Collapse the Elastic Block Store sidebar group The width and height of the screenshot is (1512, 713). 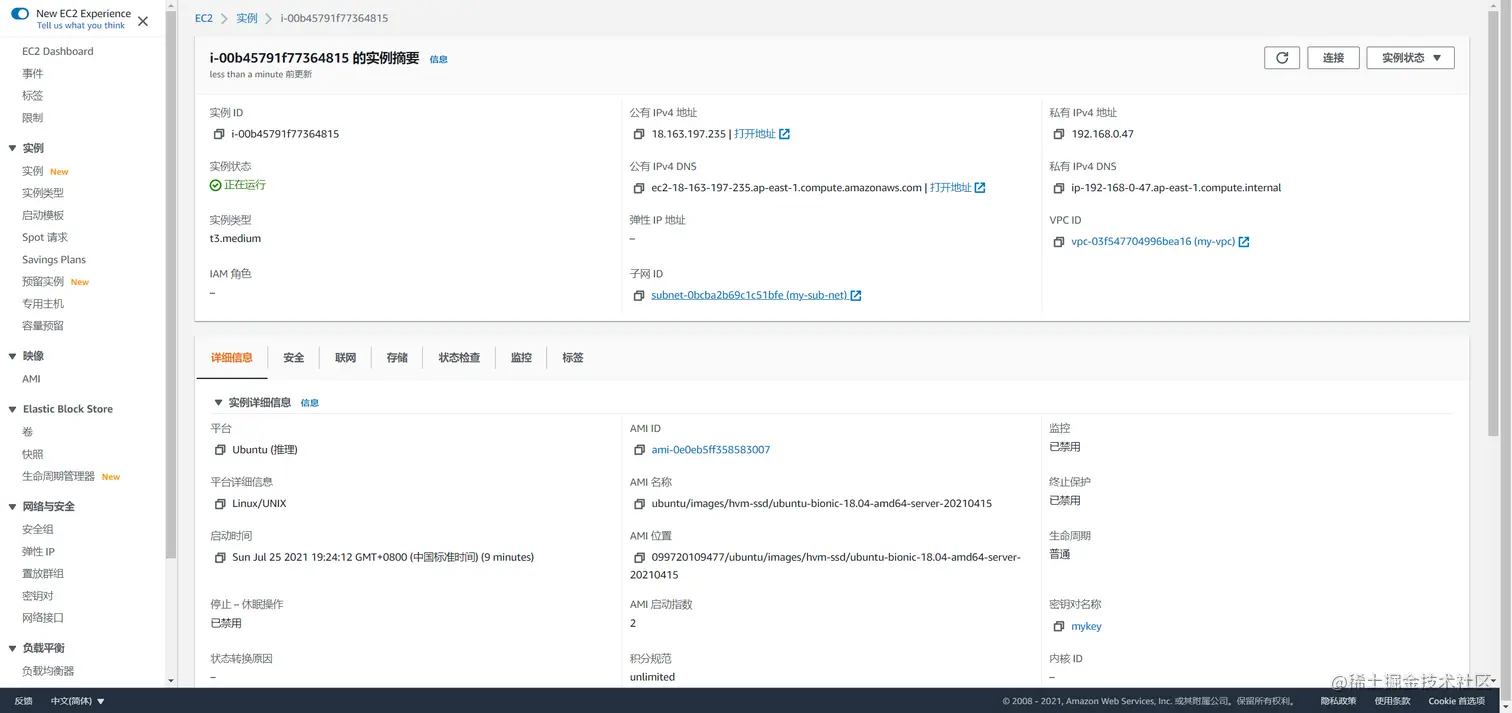click(x=12, y=409)
